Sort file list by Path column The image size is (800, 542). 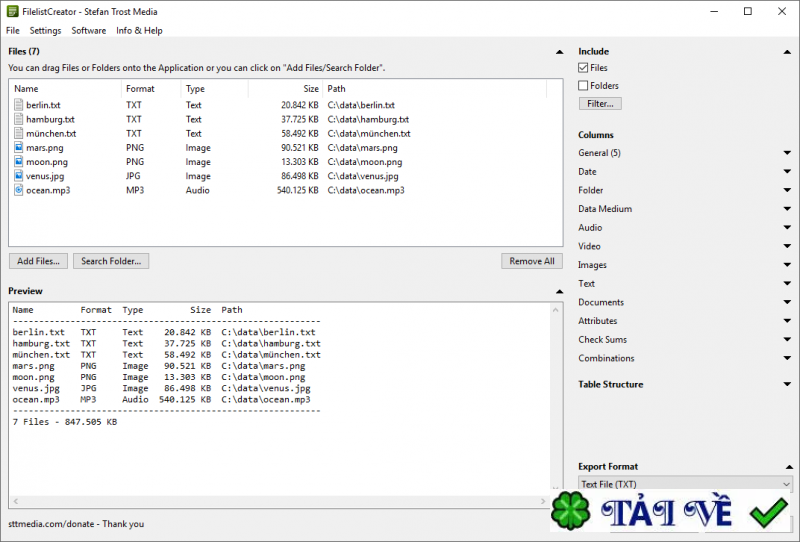click(x=434, y=88)
